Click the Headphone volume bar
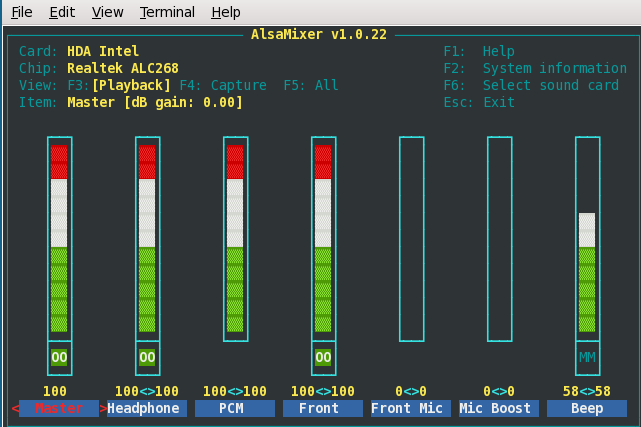The image size is (641, 427). pos(148,239)
